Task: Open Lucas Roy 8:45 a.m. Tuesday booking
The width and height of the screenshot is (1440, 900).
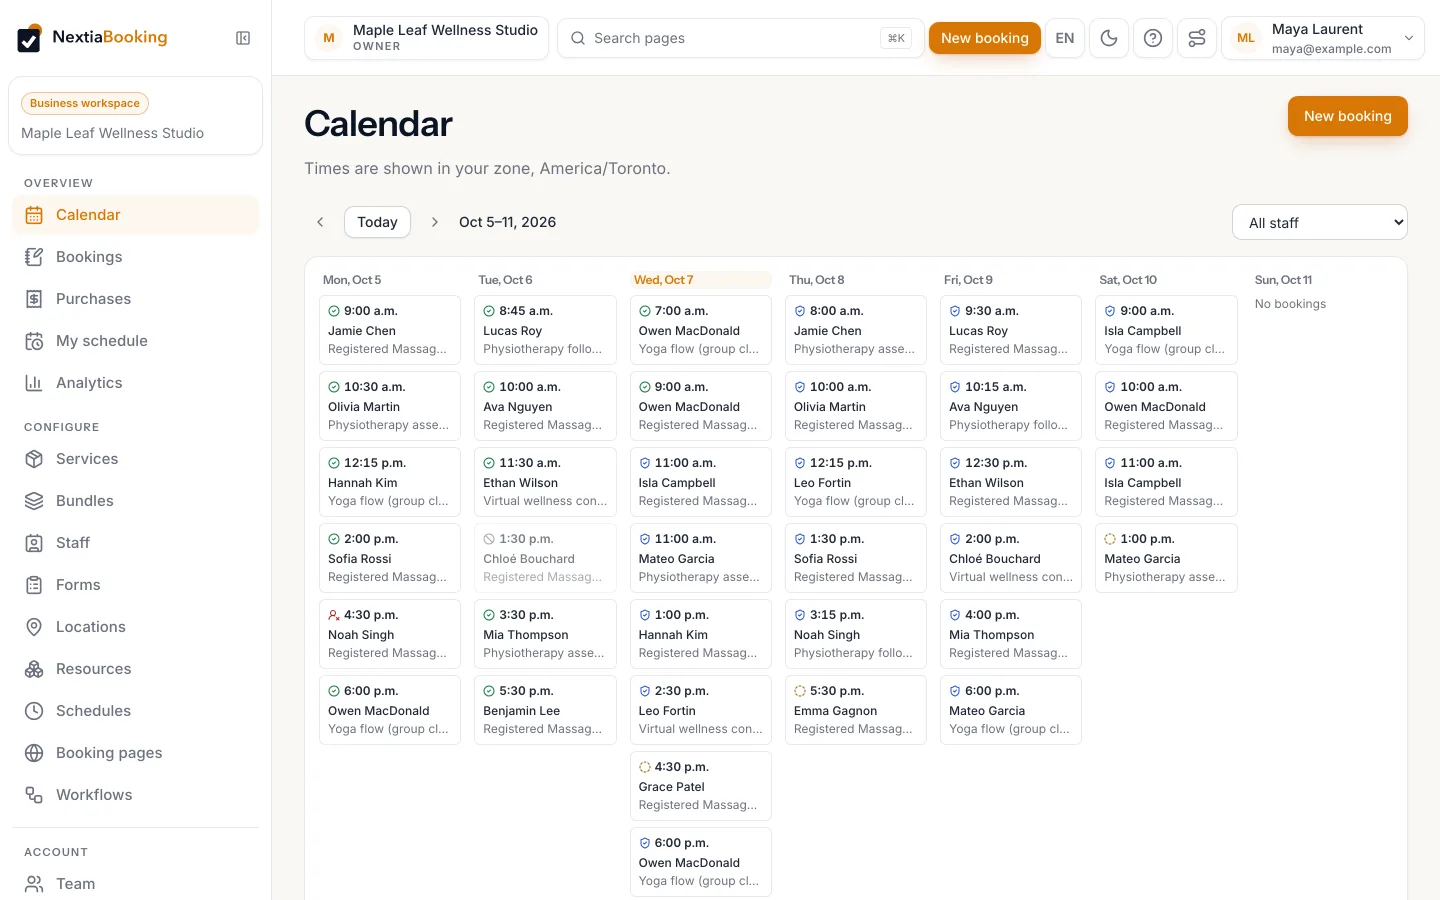Action: click(545, 330)
